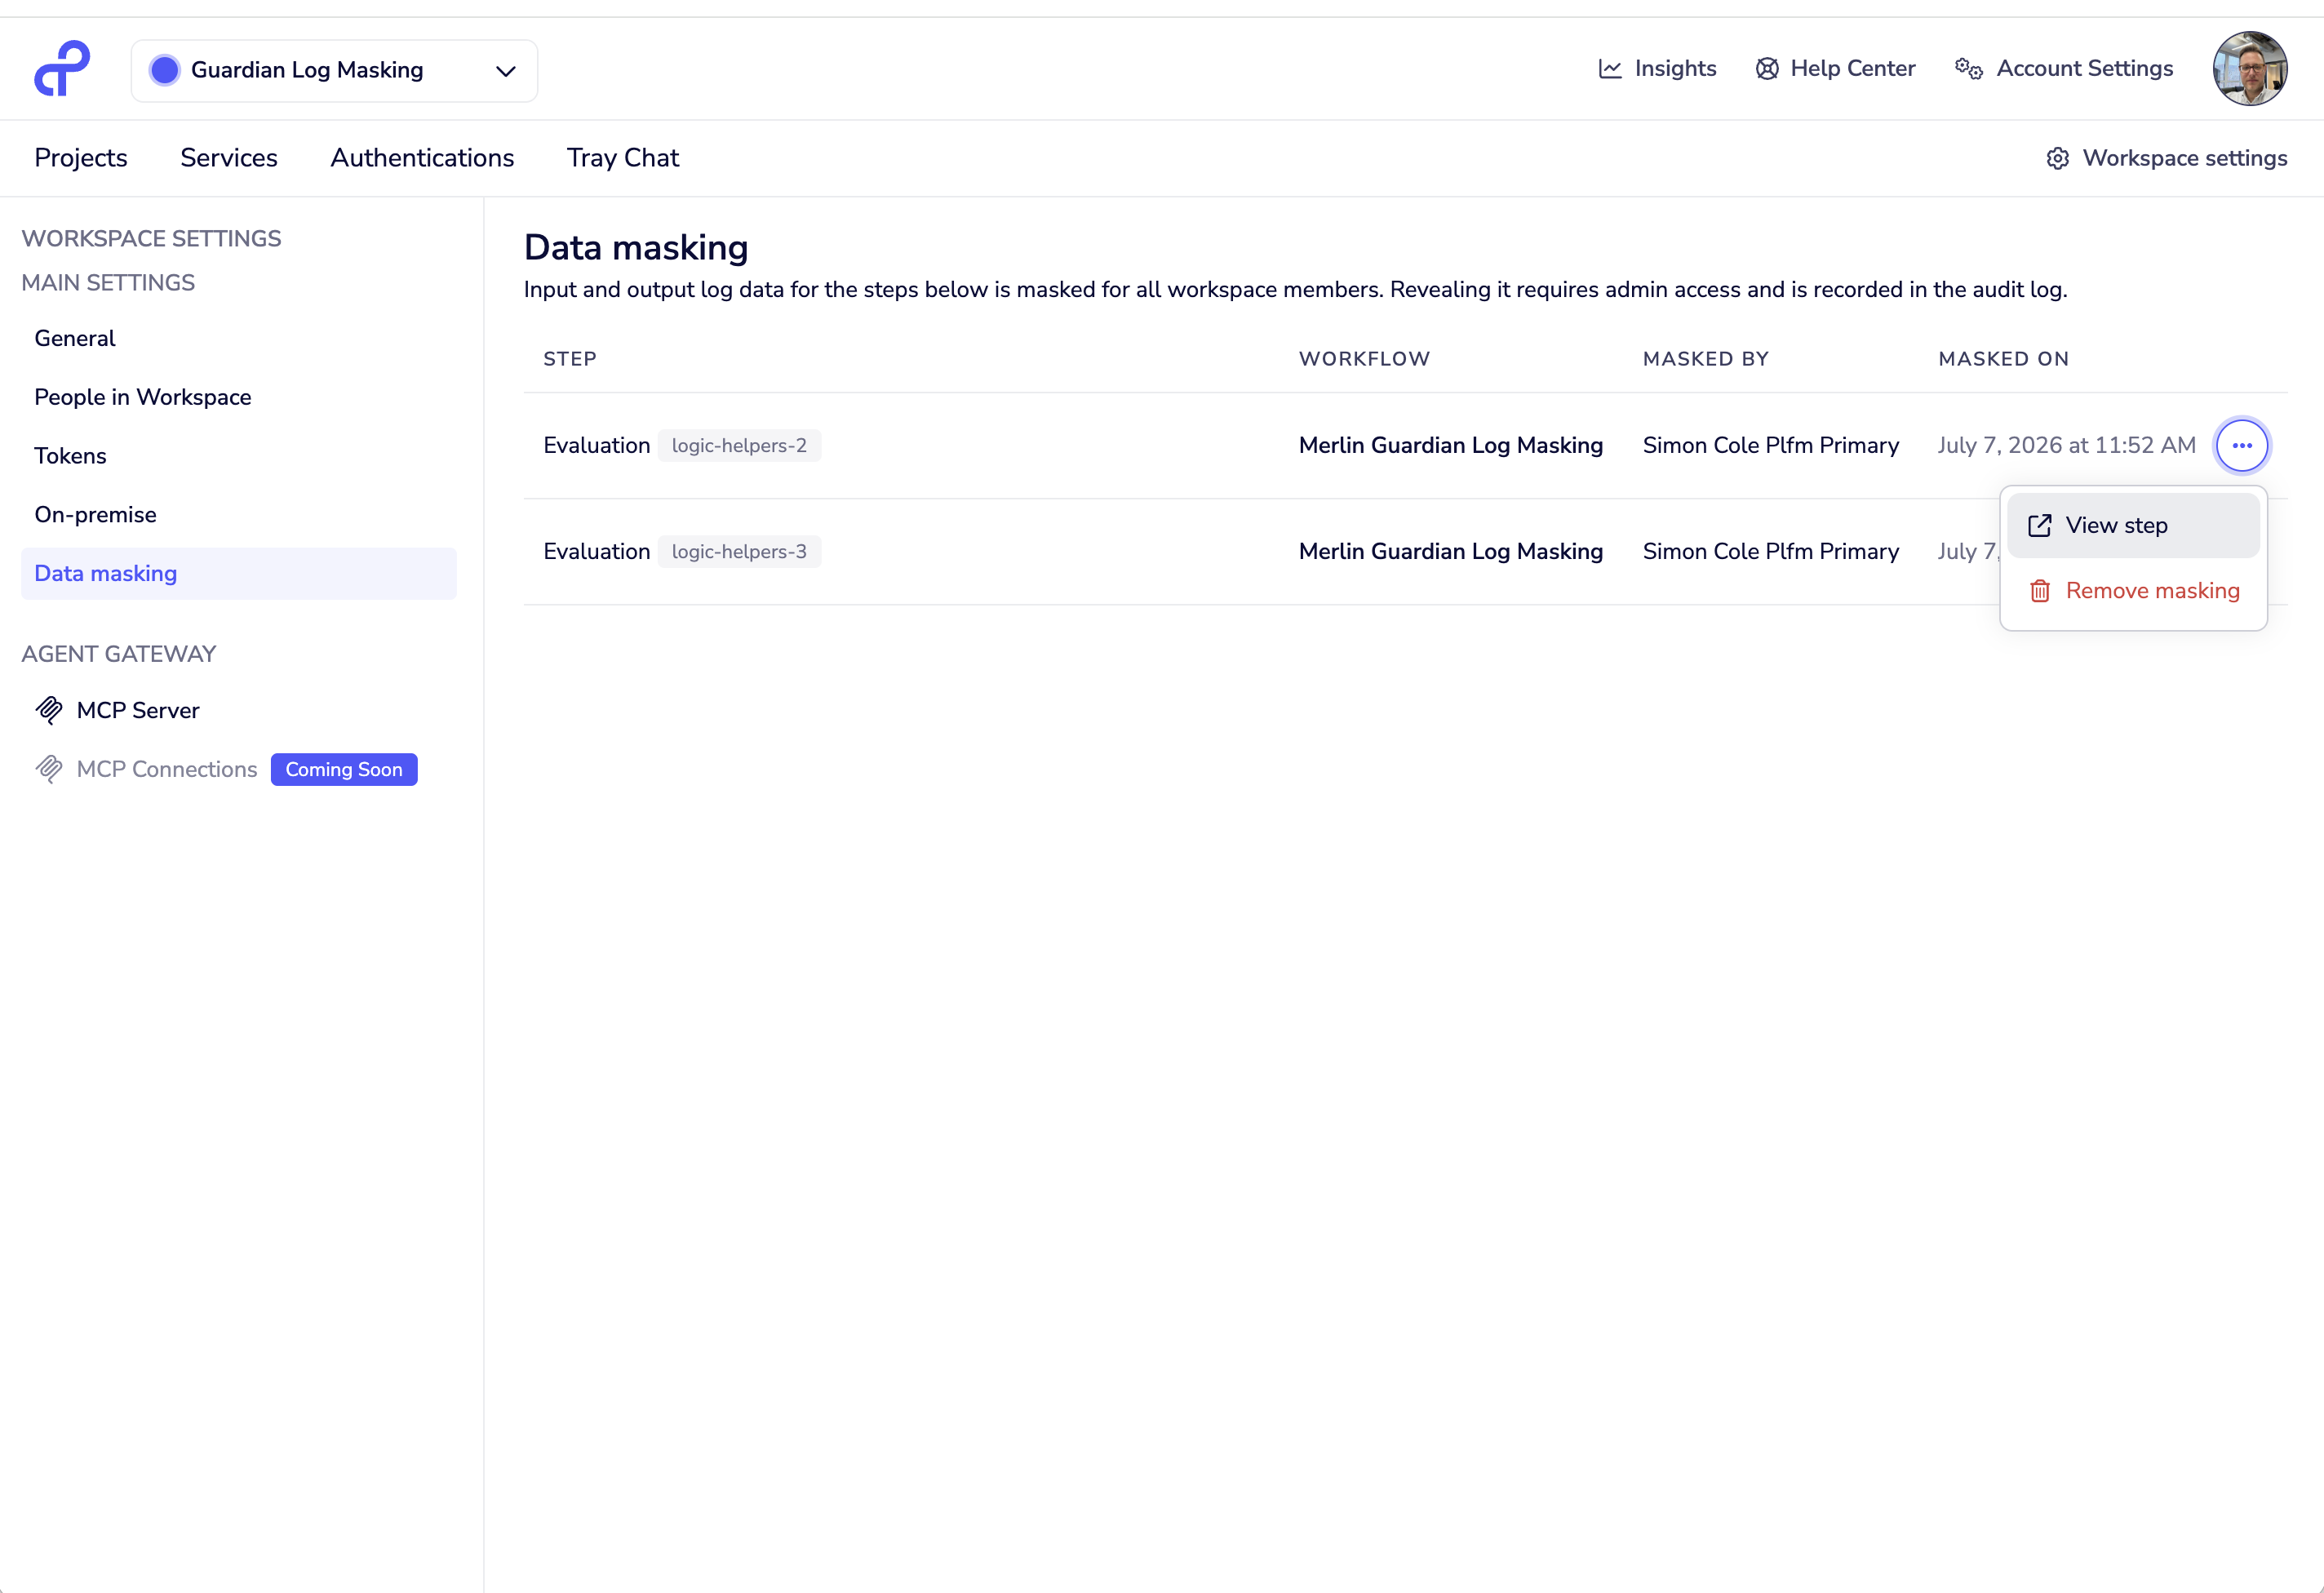The height and width of the screenshot is (1593, 2324).
Task: Click the Account Settings gears icon
Action: [1969, 69]
